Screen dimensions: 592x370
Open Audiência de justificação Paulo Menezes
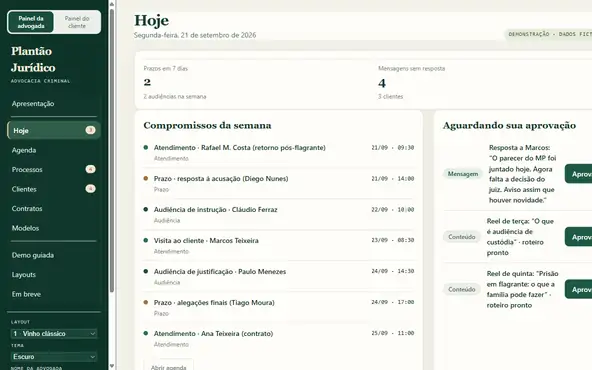click(279, 276)
